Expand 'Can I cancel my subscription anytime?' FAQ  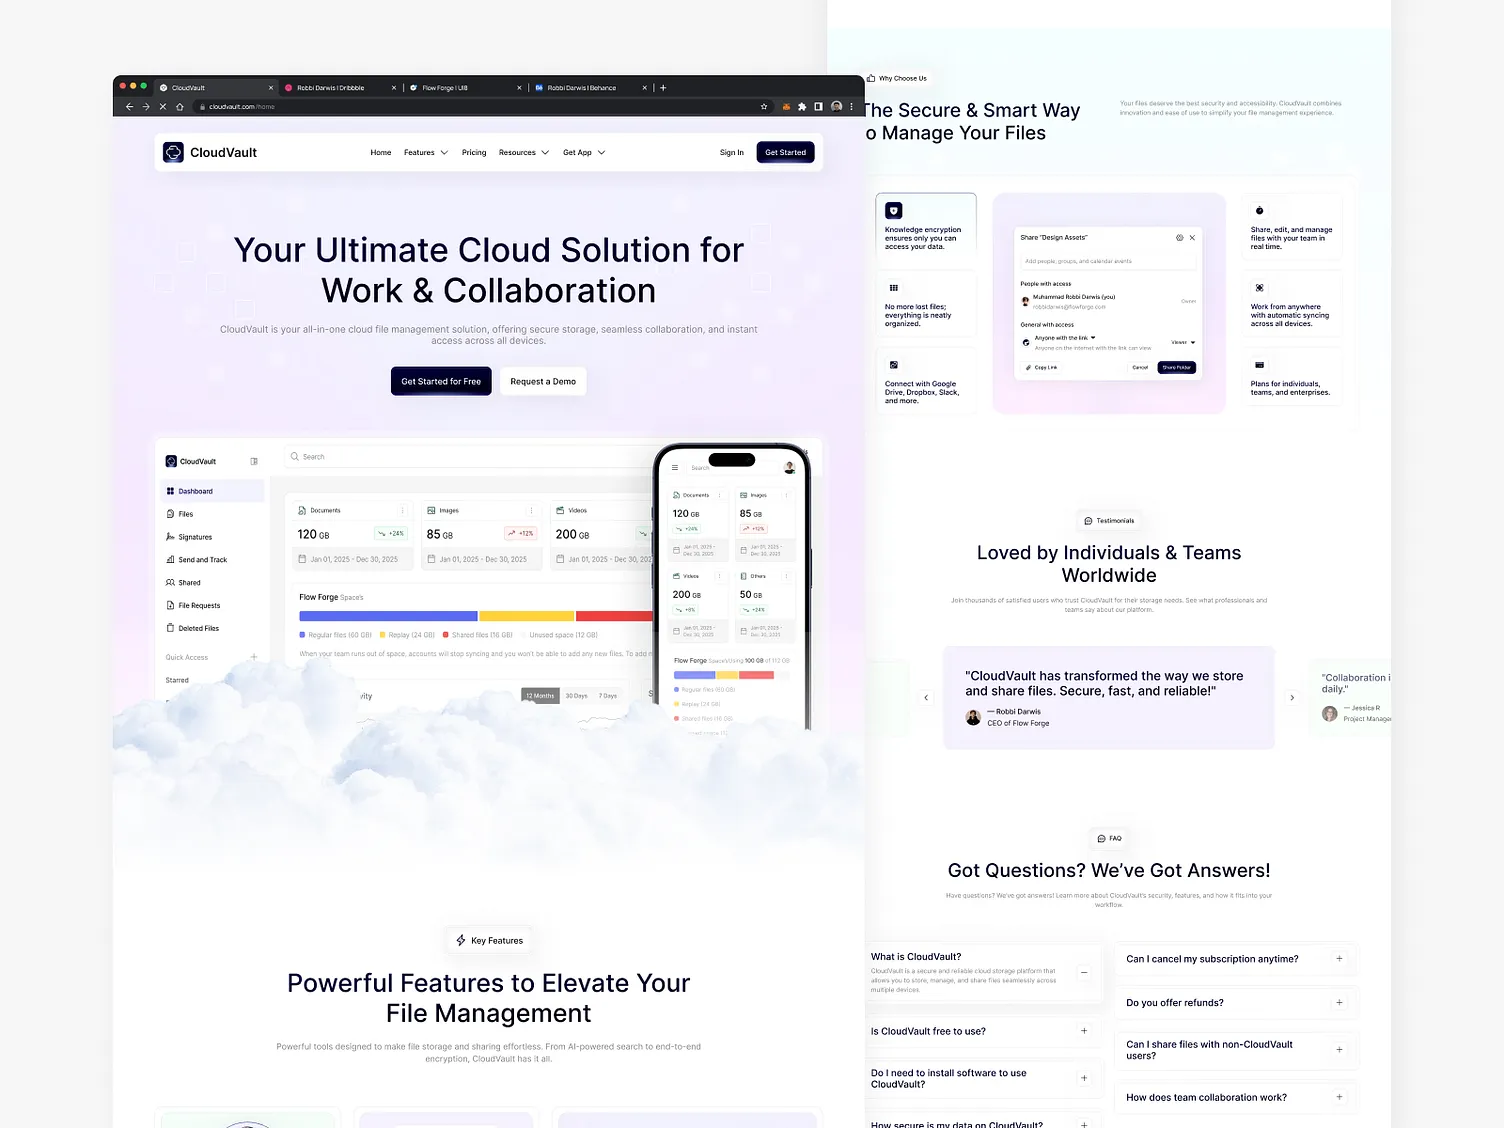[1340, 959]
